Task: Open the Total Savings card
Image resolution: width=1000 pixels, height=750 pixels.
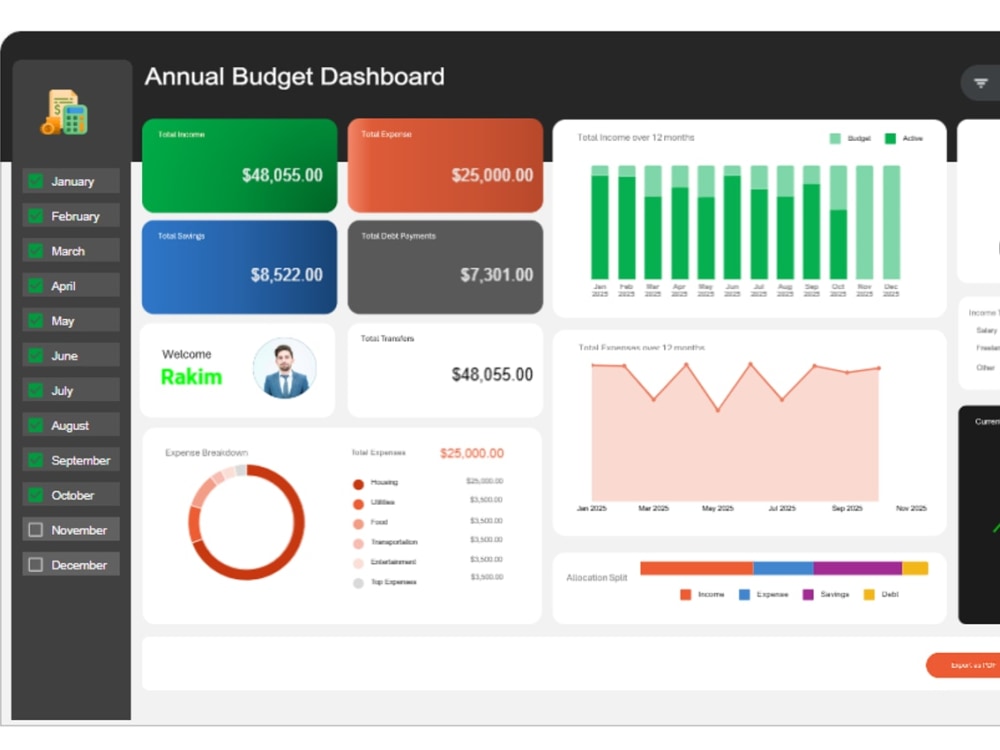Action: (239, 267)
